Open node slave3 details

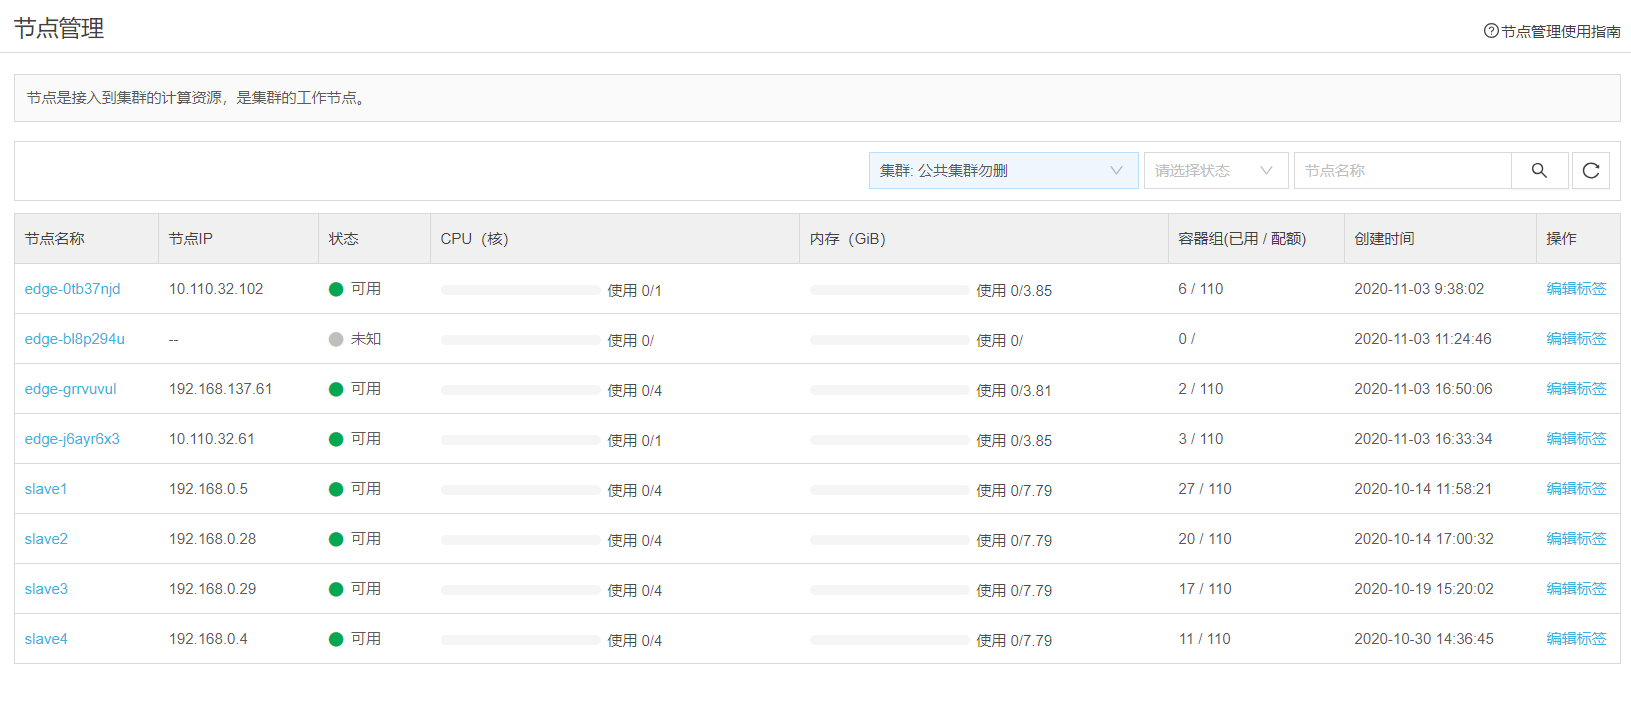pyautogui.click(x=46, y=589)
